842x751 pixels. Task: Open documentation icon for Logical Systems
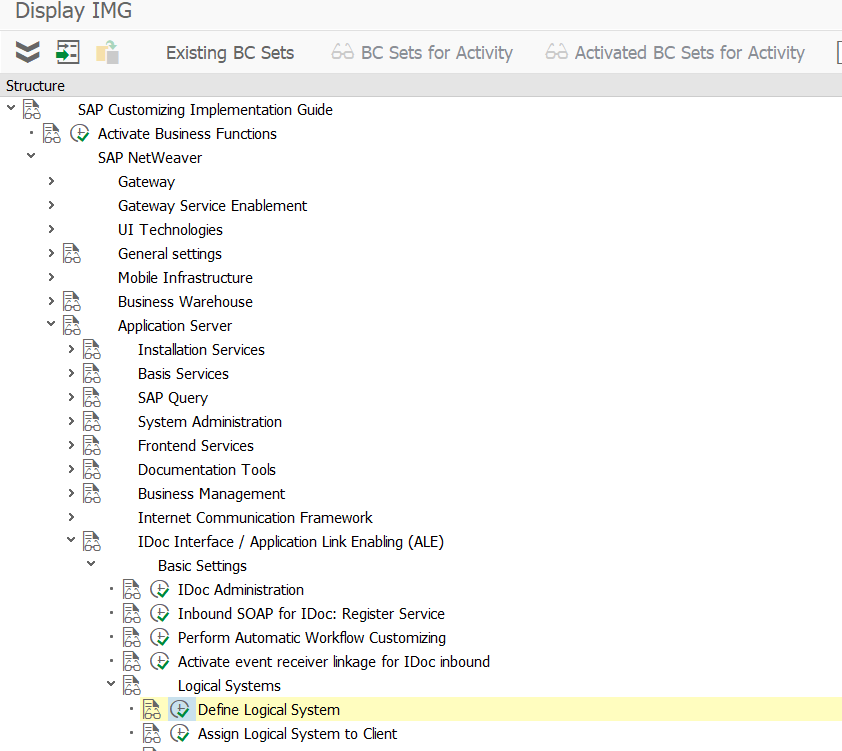point(132,686)
